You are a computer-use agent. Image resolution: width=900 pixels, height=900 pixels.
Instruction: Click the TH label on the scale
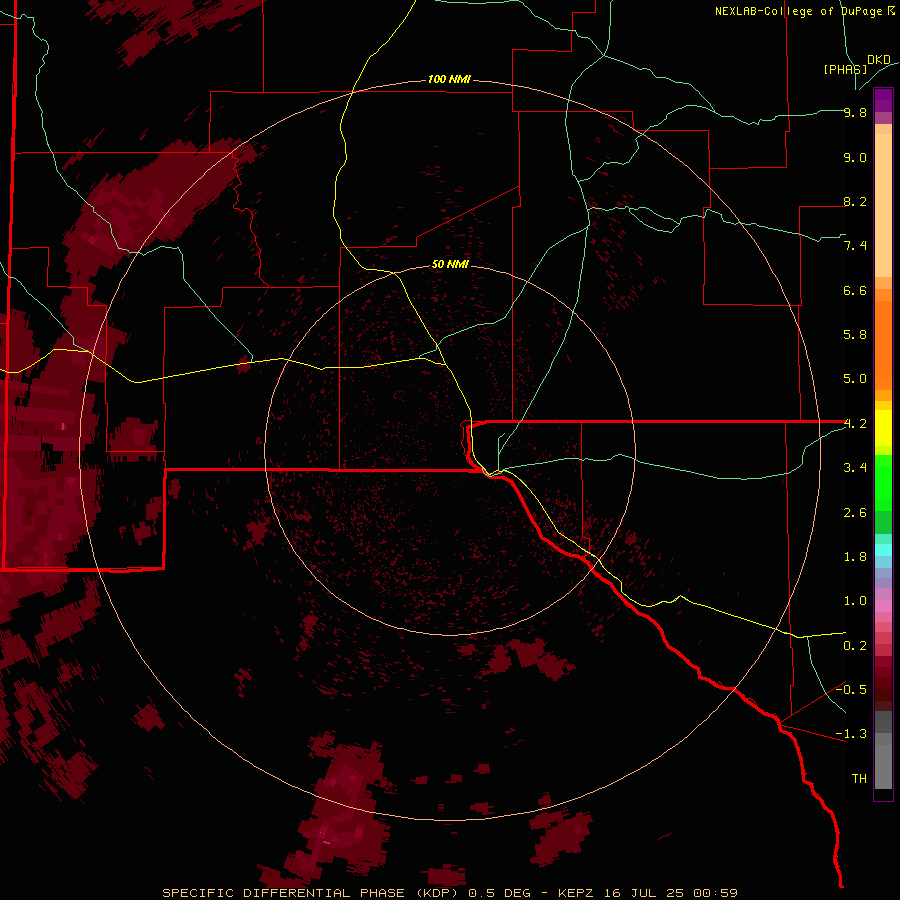tap(859, 779)
